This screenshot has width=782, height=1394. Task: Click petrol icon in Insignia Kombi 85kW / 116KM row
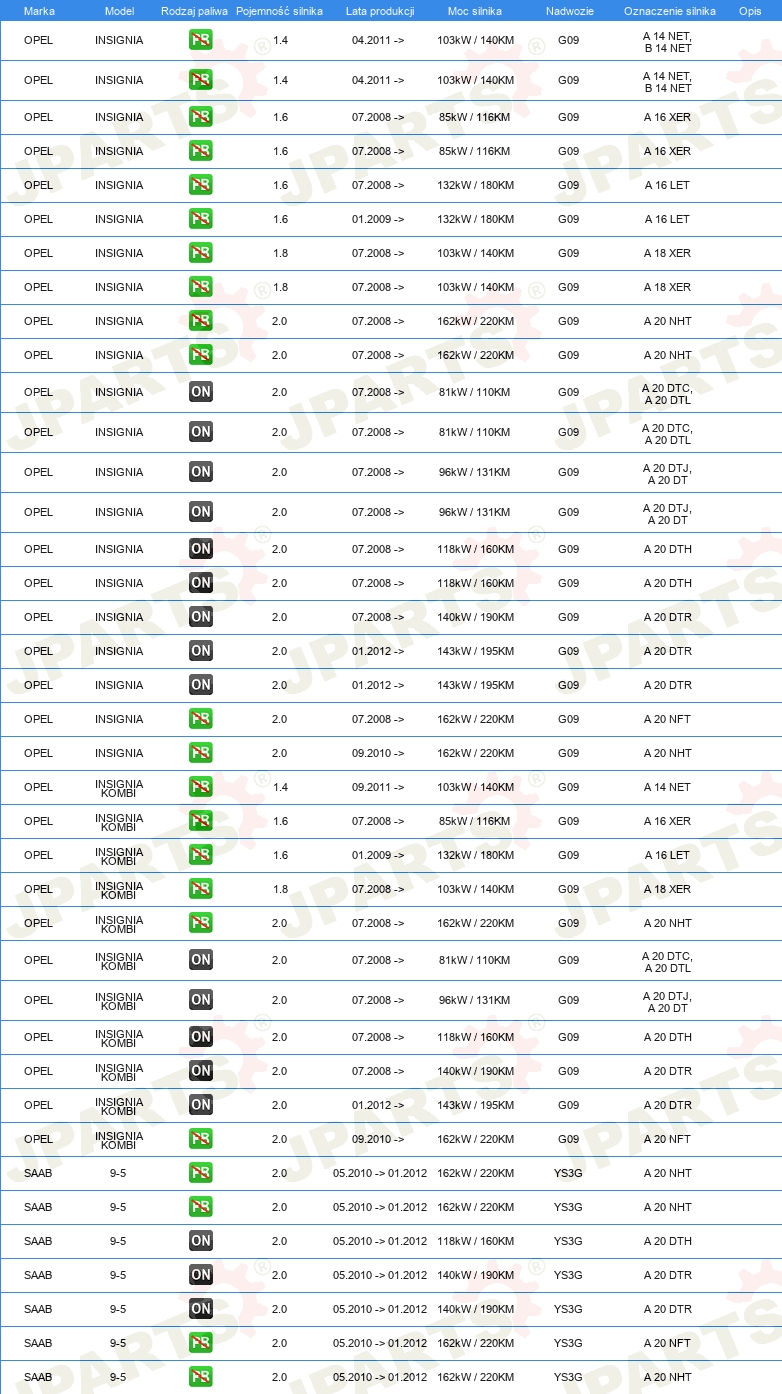tap(201, 821)
